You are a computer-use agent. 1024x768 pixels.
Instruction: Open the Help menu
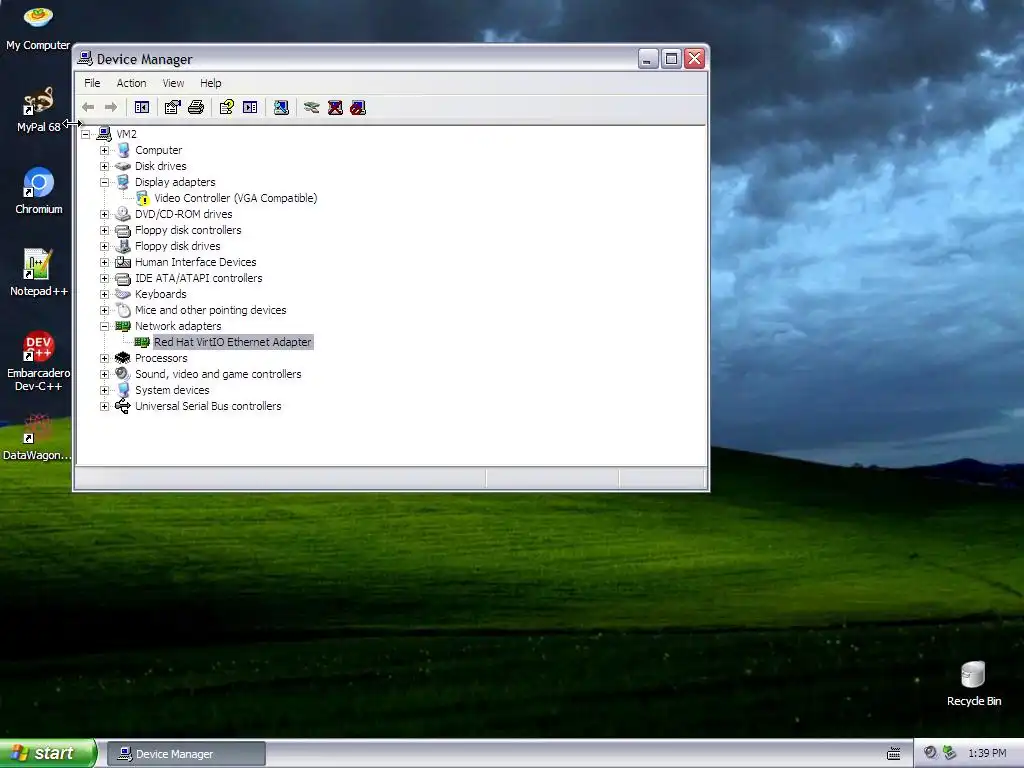click(210, 83)
